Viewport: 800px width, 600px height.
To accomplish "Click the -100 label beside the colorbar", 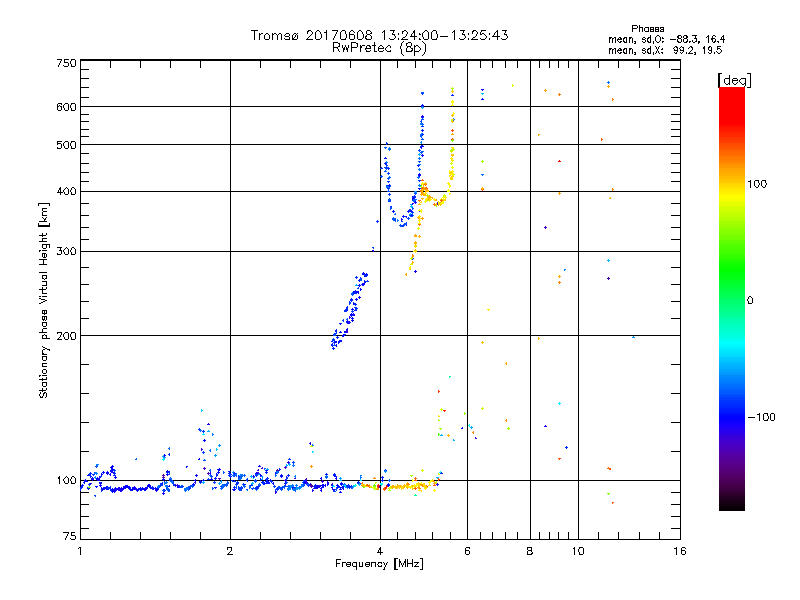I will coord(764,417).
